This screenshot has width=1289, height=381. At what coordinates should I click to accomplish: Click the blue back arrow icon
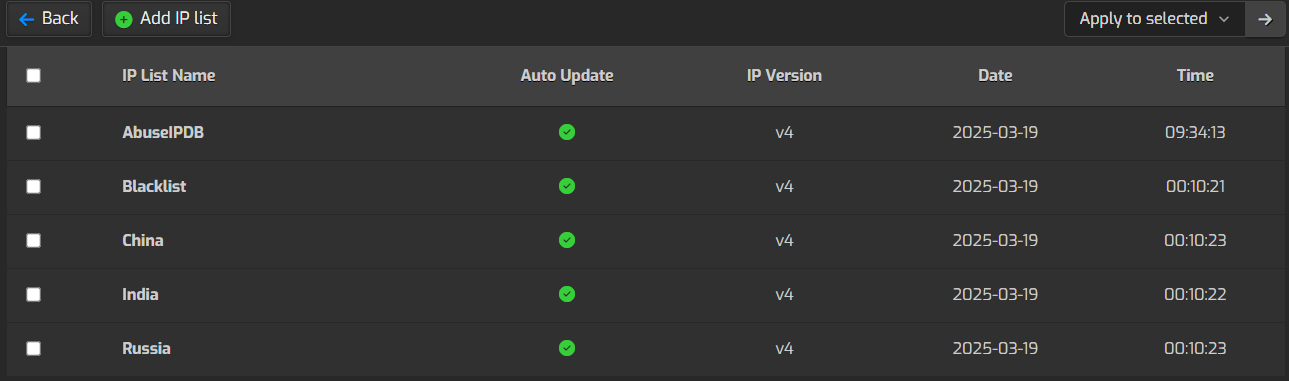pos(27,19)
